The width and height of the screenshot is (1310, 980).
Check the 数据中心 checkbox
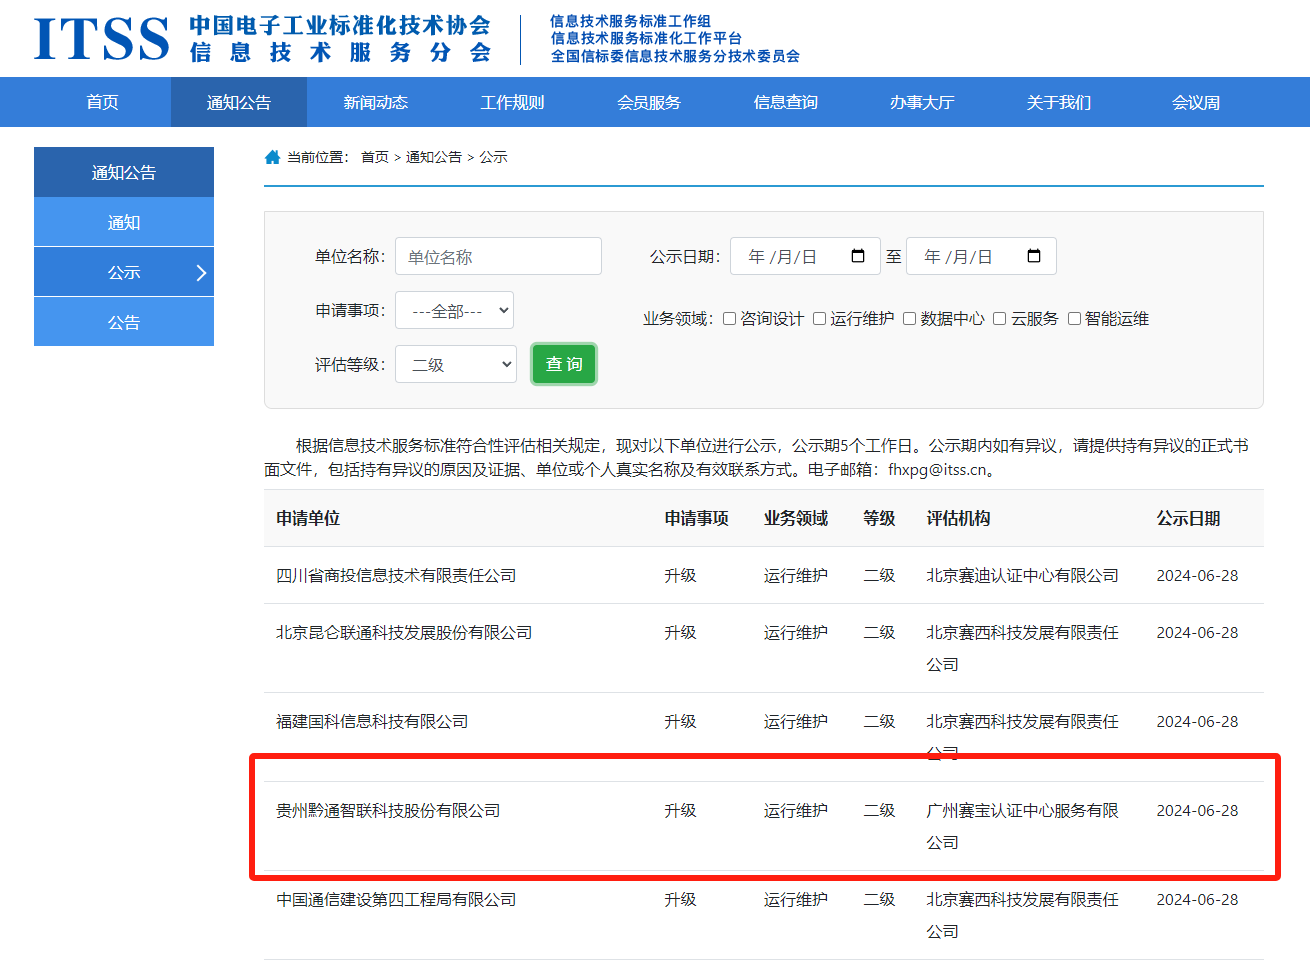tap(910, 319)
